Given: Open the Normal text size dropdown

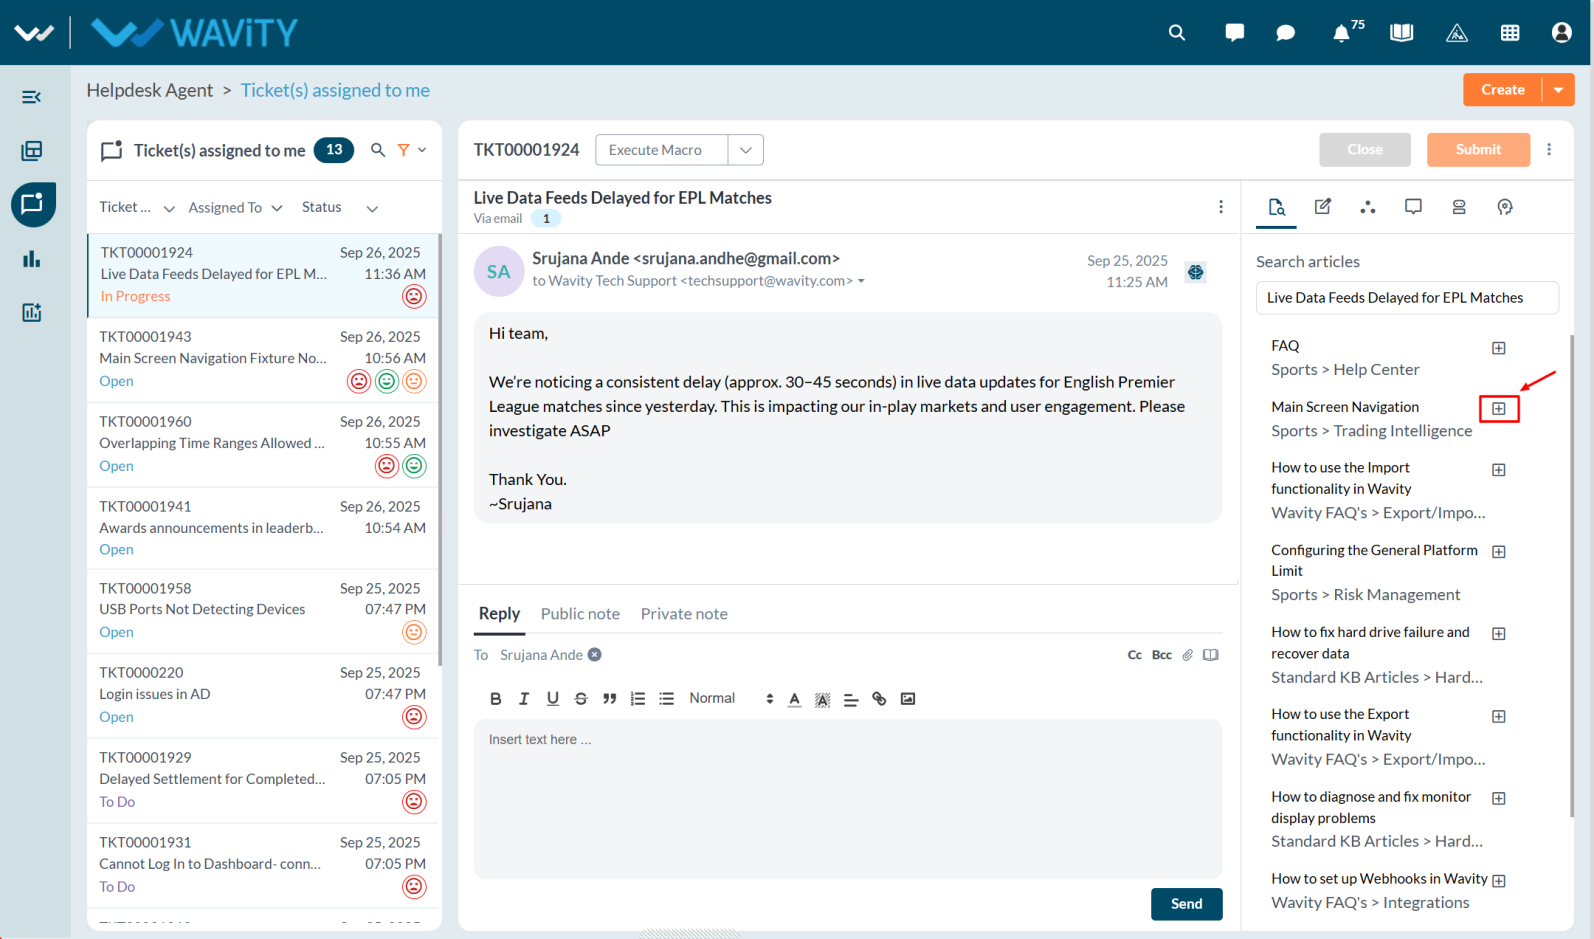Looking at the screenshot, I should click(731, 699).
